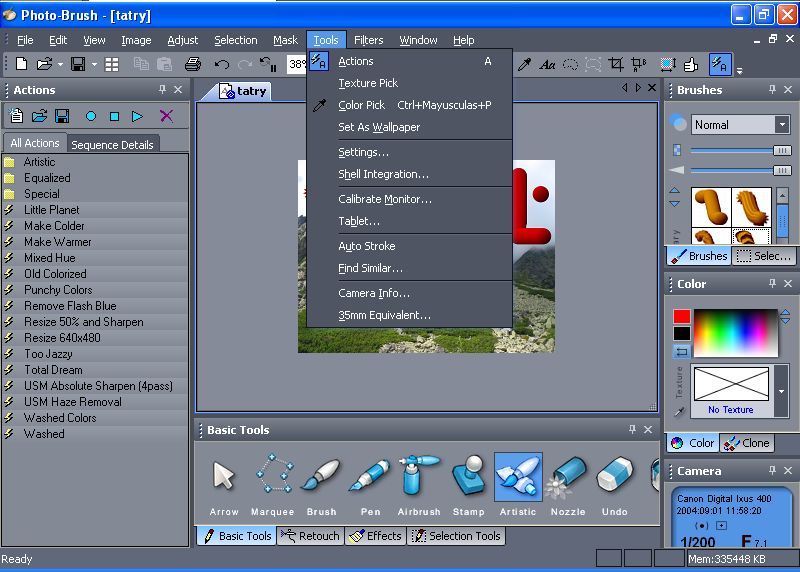The image size is (800, 572).
Task: Click the Delete action X icon
Action: coord(166,116)
